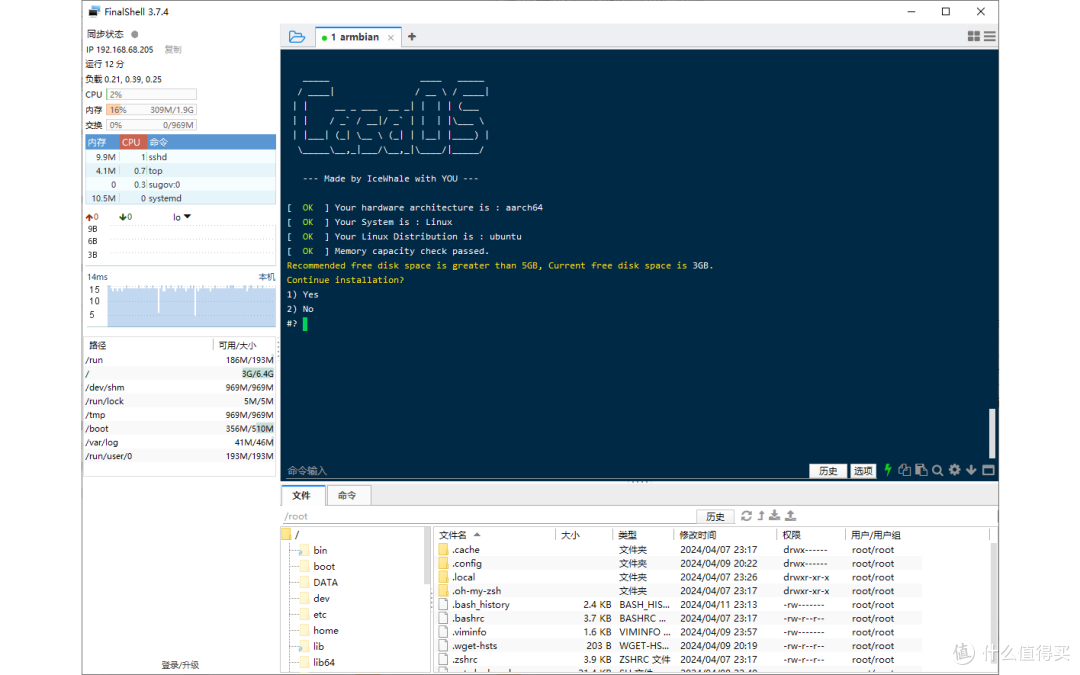Refresh the file list

(746, 515)
